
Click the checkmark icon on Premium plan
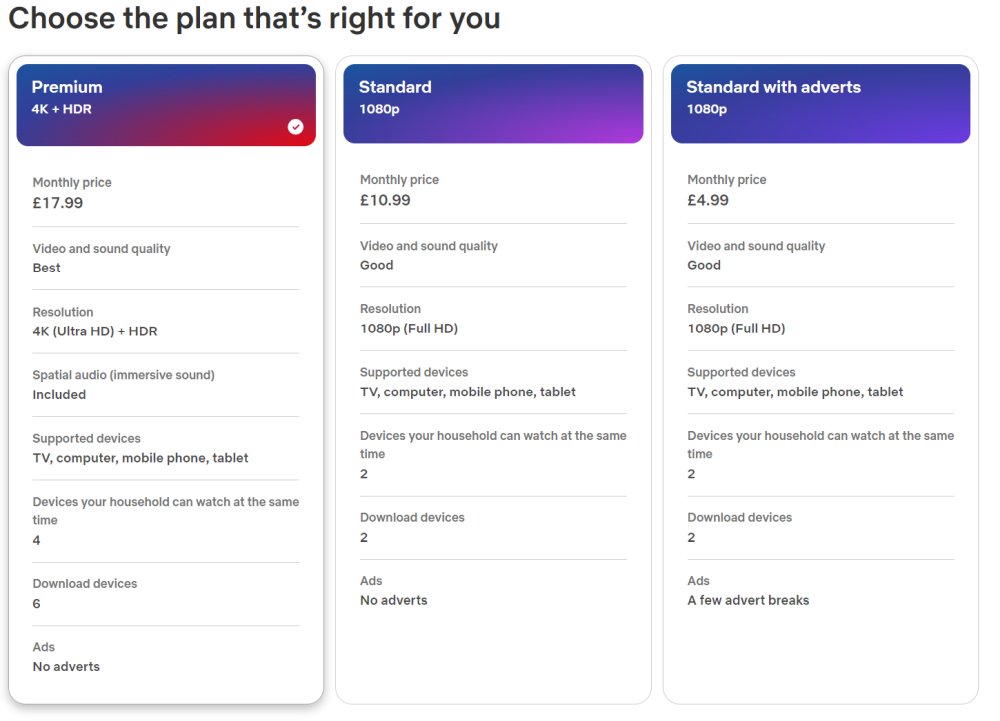(x=295, y=127)
